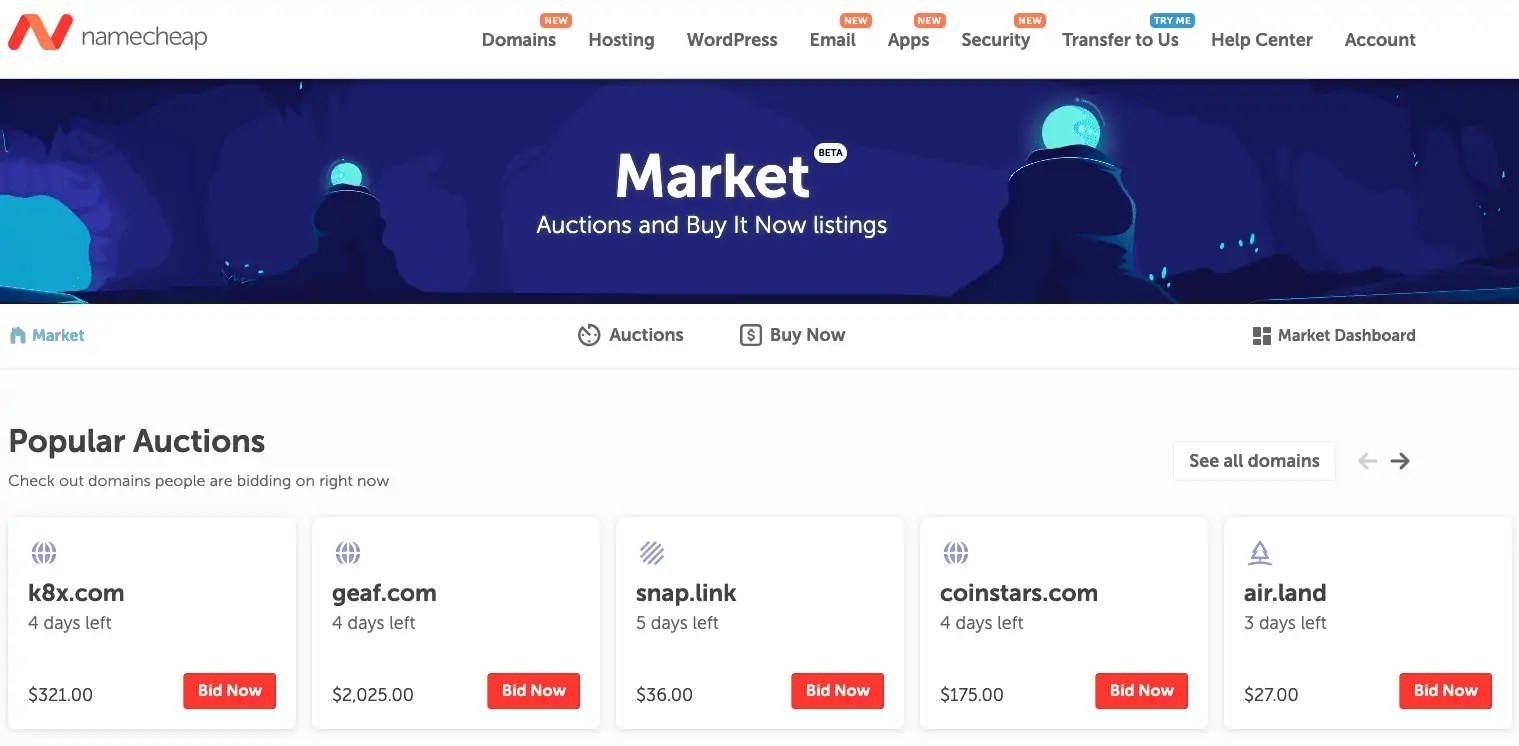This screenshot has width=1519, height=746.
Task: Open the Account menu
Action: 1380,40
